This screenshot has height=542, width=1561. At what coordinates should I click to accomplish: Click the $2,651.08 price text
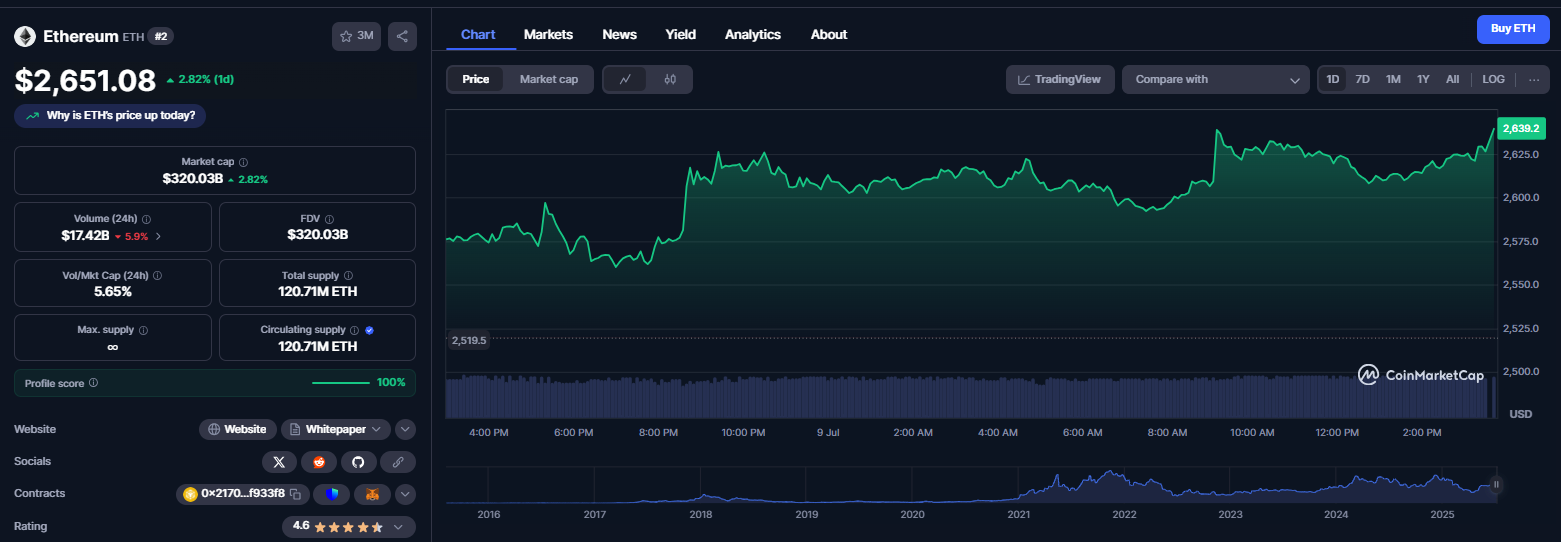(x=85, y=80)
